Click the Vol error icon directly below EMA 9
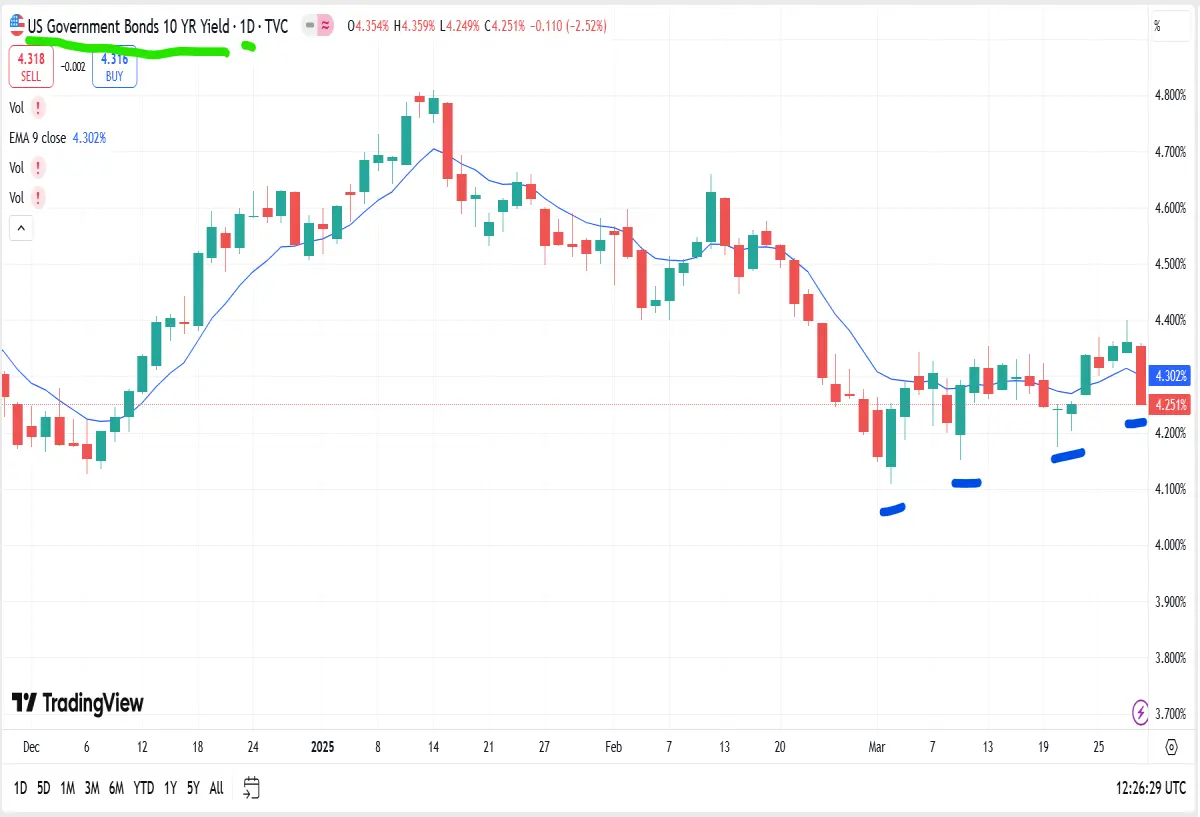Viewport: 1200px width, 817px height. [38, 167]
